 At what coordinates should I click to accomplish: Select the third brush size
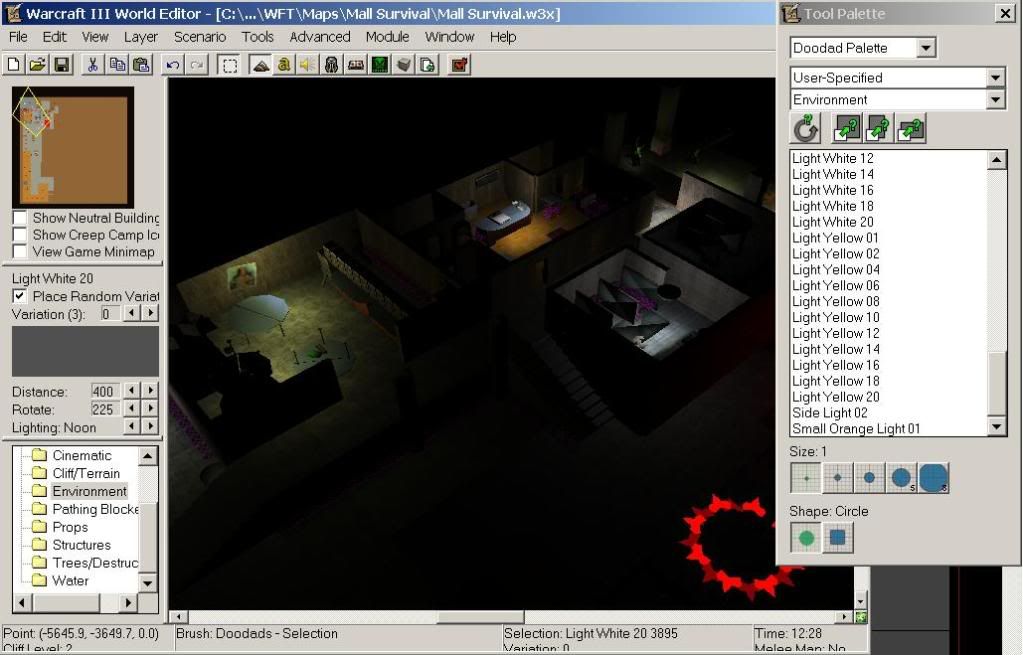tap(870, 478)
